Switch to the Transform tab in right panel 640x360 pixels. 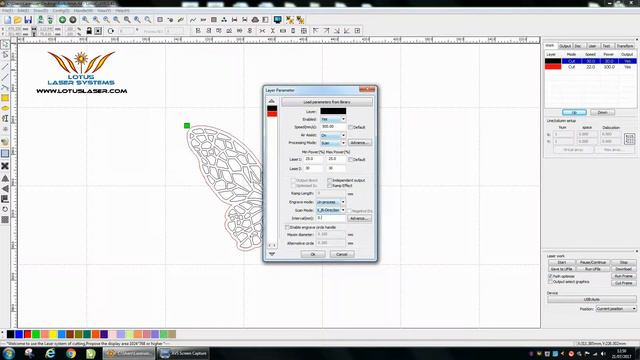625,46
